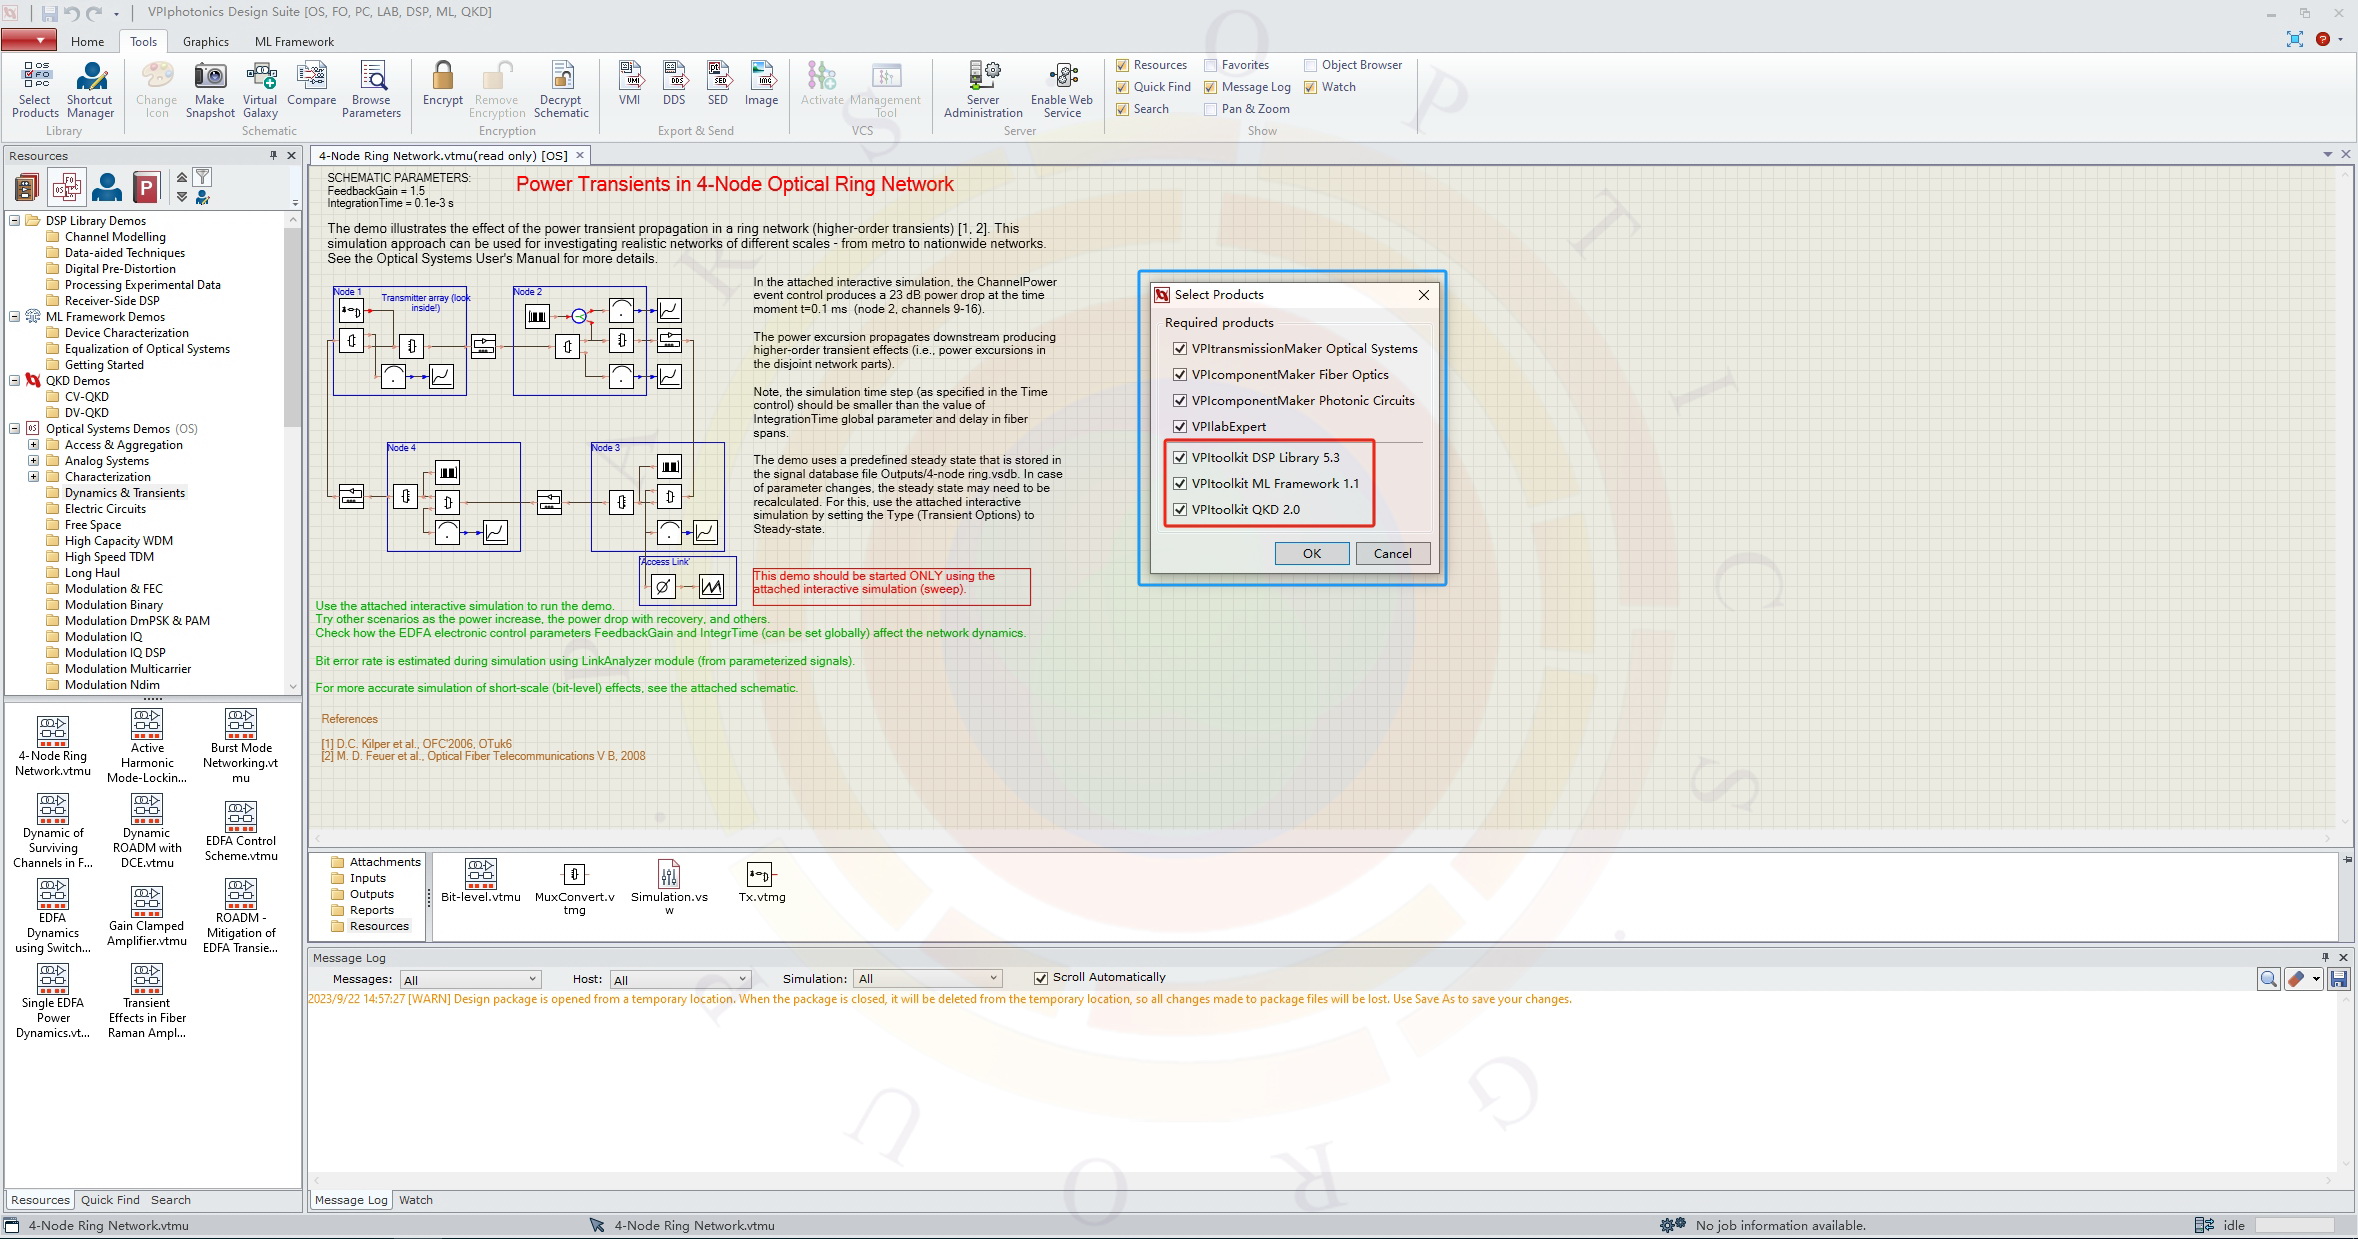
Task: Click Cancel in Select Products dialog
Action: click(x=1392, y=554)
